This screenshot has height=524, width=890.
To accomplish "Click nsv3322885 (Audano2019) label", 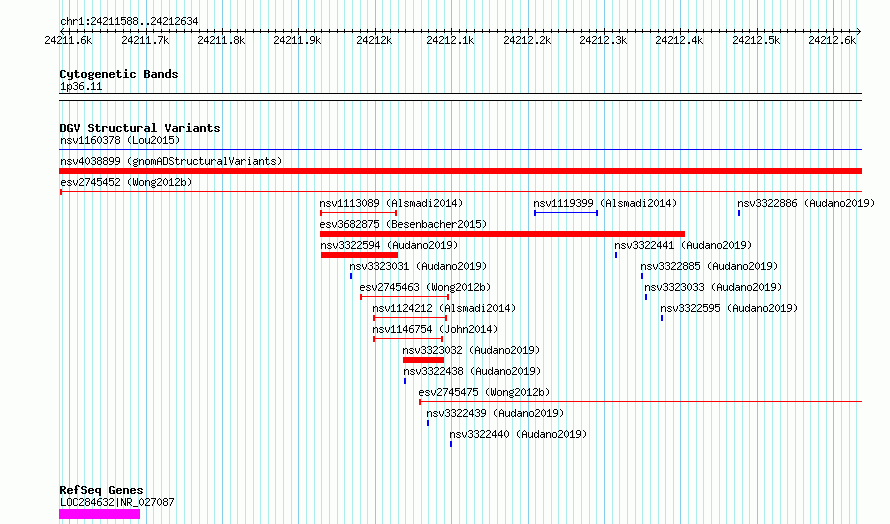I will pos(709,266).
